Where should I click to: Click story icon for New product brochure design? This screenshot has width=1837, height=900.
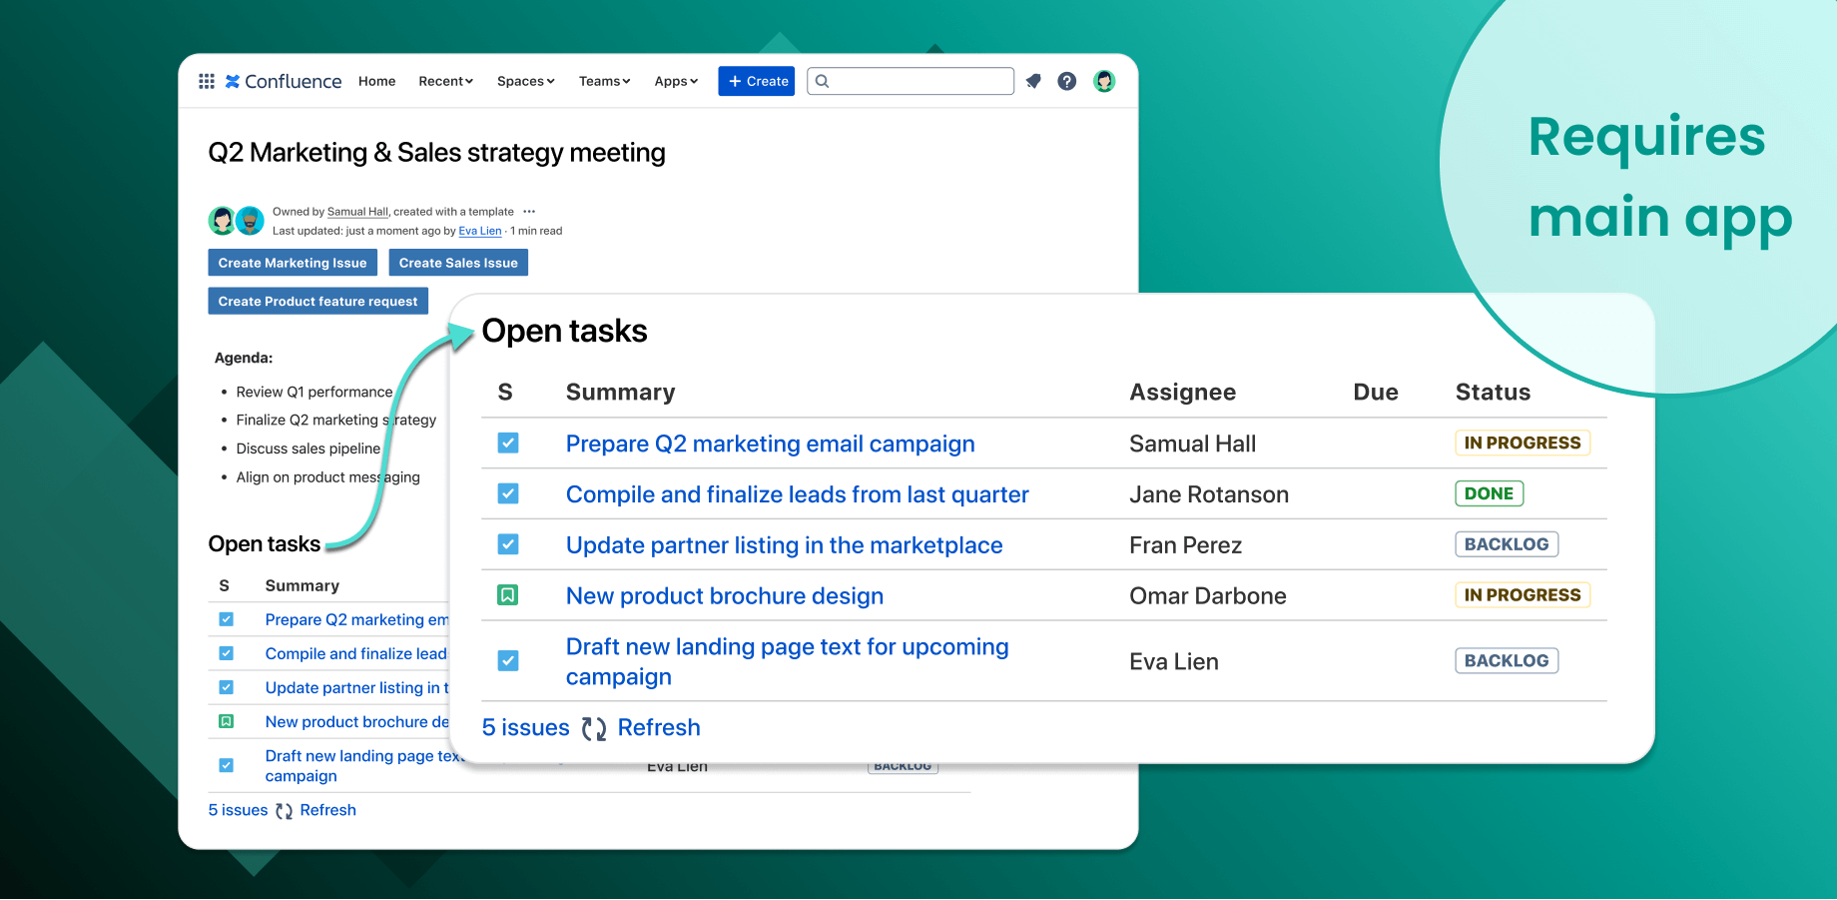click(x=508, y=595)
